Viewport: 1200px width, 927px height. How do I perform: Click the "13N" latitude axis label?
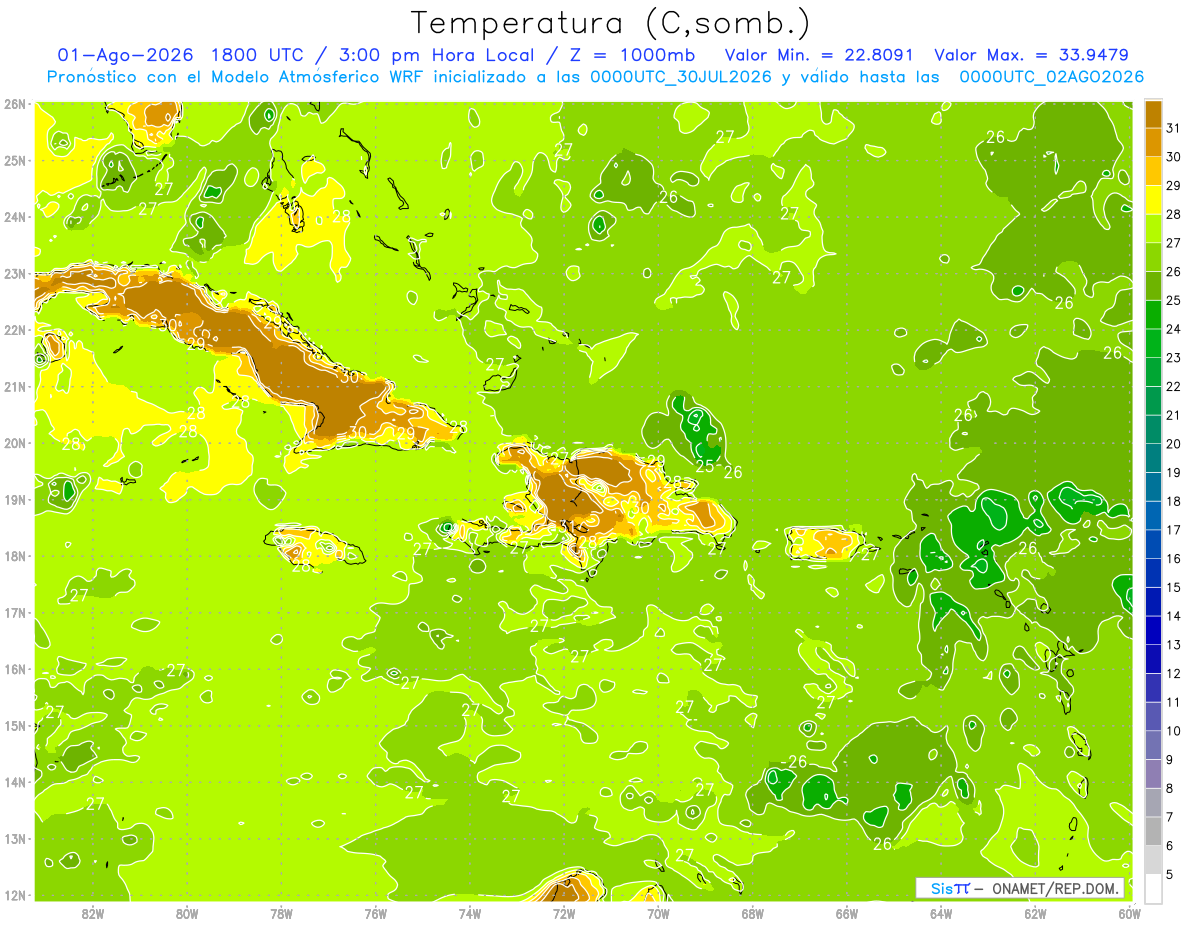pyautogui.click(x=15, y=838)
